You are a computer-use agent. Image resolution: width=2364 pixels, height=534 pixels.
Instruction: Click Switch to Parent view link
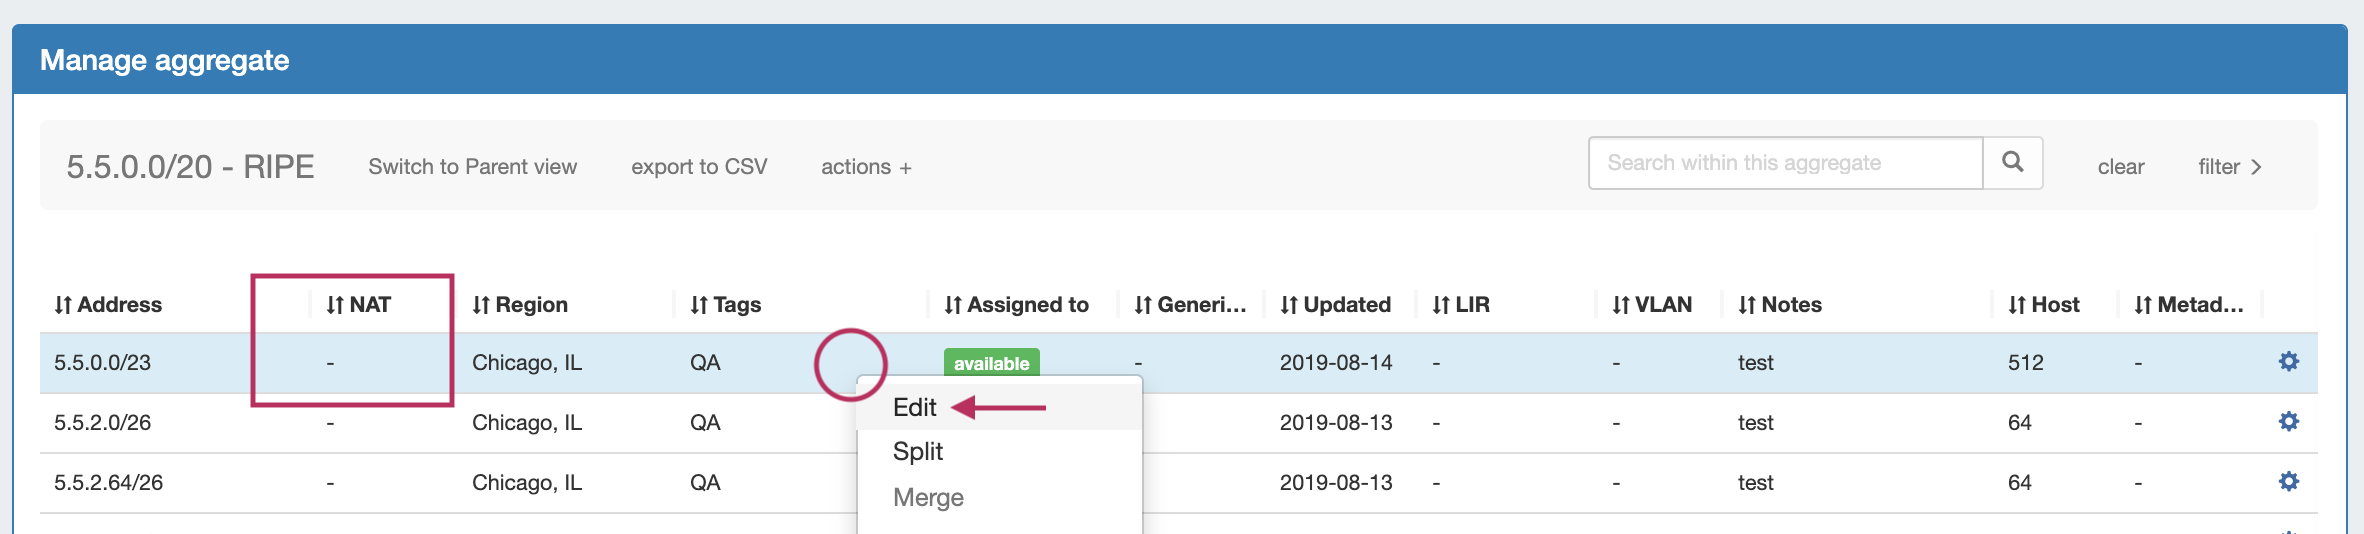pos(472,167)
